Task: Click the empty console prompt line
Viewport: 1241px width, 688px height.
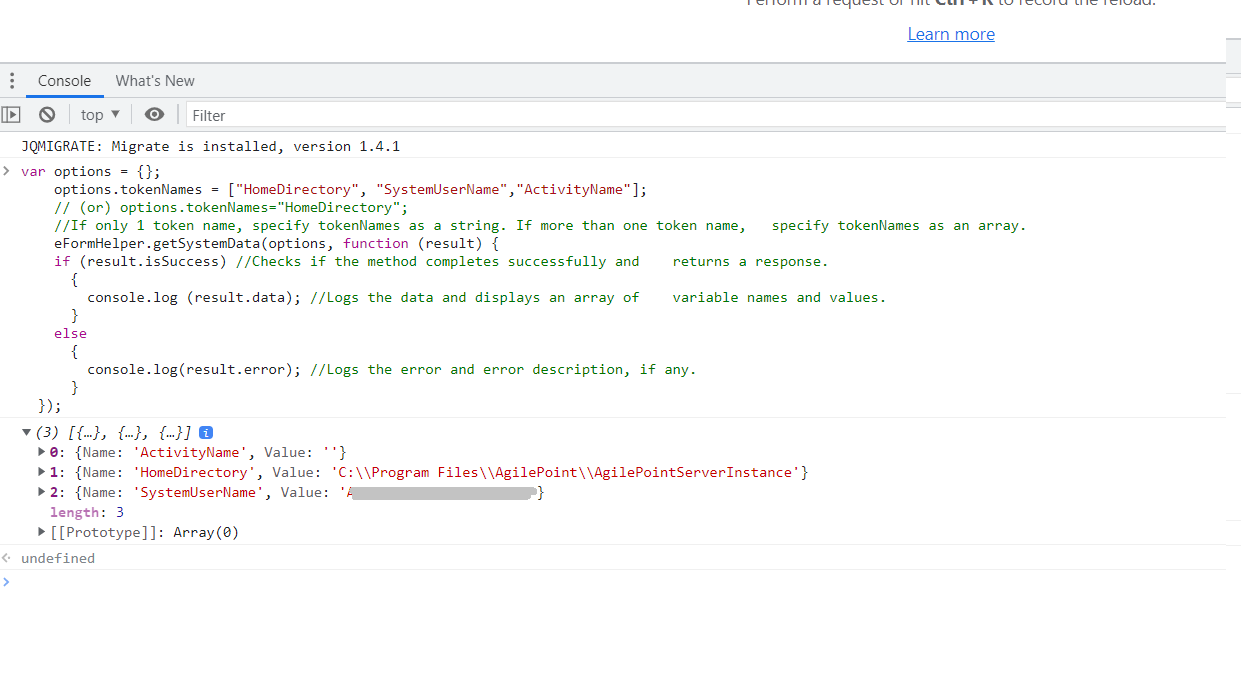Action: [x=600, y=582]
